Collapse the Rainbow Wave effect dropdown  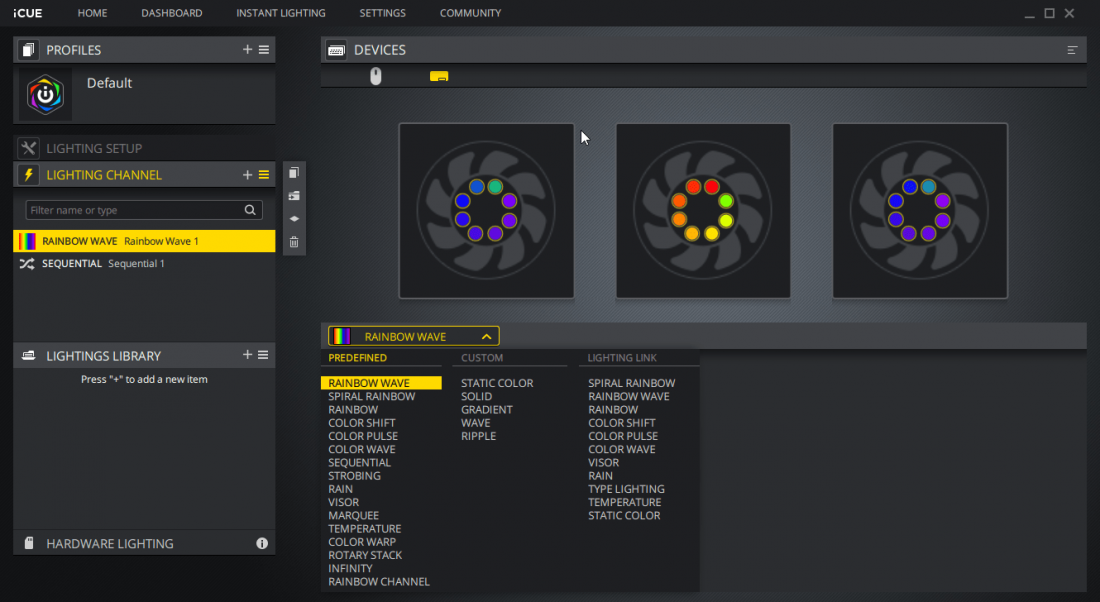486,337
